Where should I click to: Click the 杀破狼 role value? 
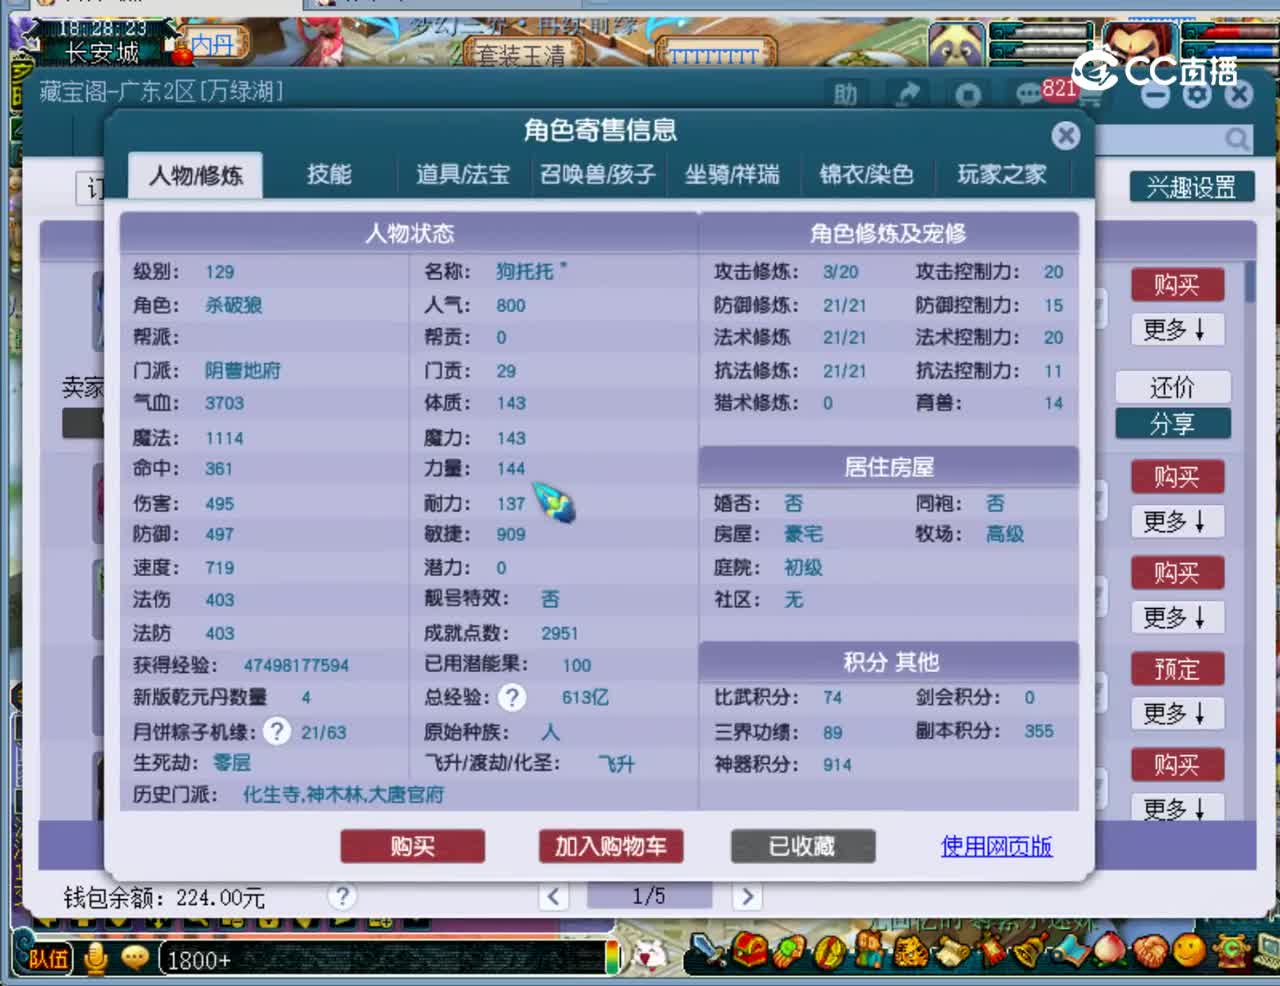click(234, 305)
